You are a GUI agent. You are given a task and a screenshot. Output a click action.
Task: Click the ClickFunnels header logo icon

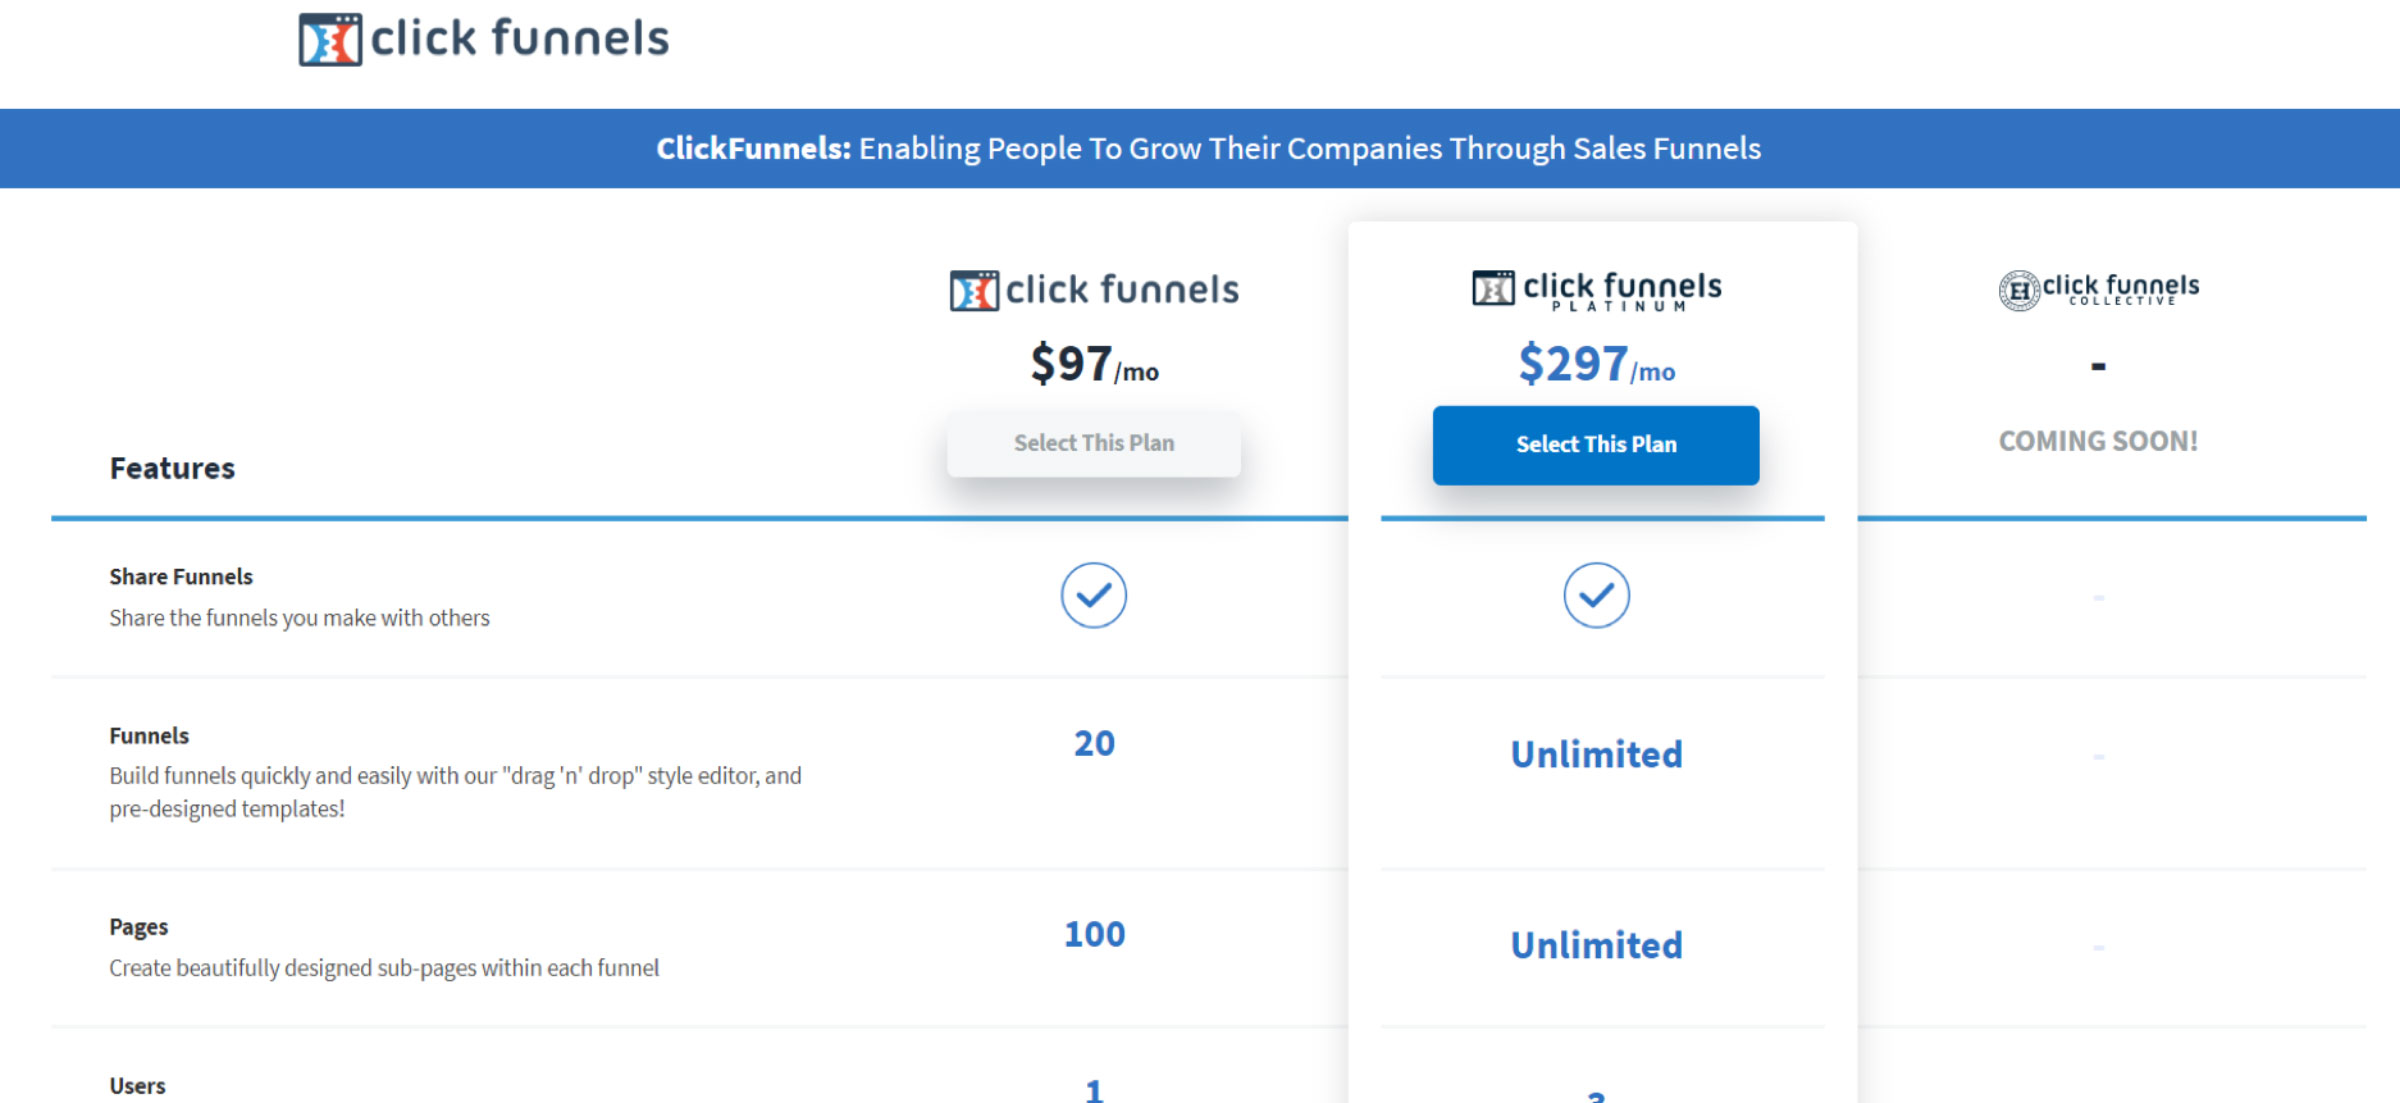click(x=330, y=40)
